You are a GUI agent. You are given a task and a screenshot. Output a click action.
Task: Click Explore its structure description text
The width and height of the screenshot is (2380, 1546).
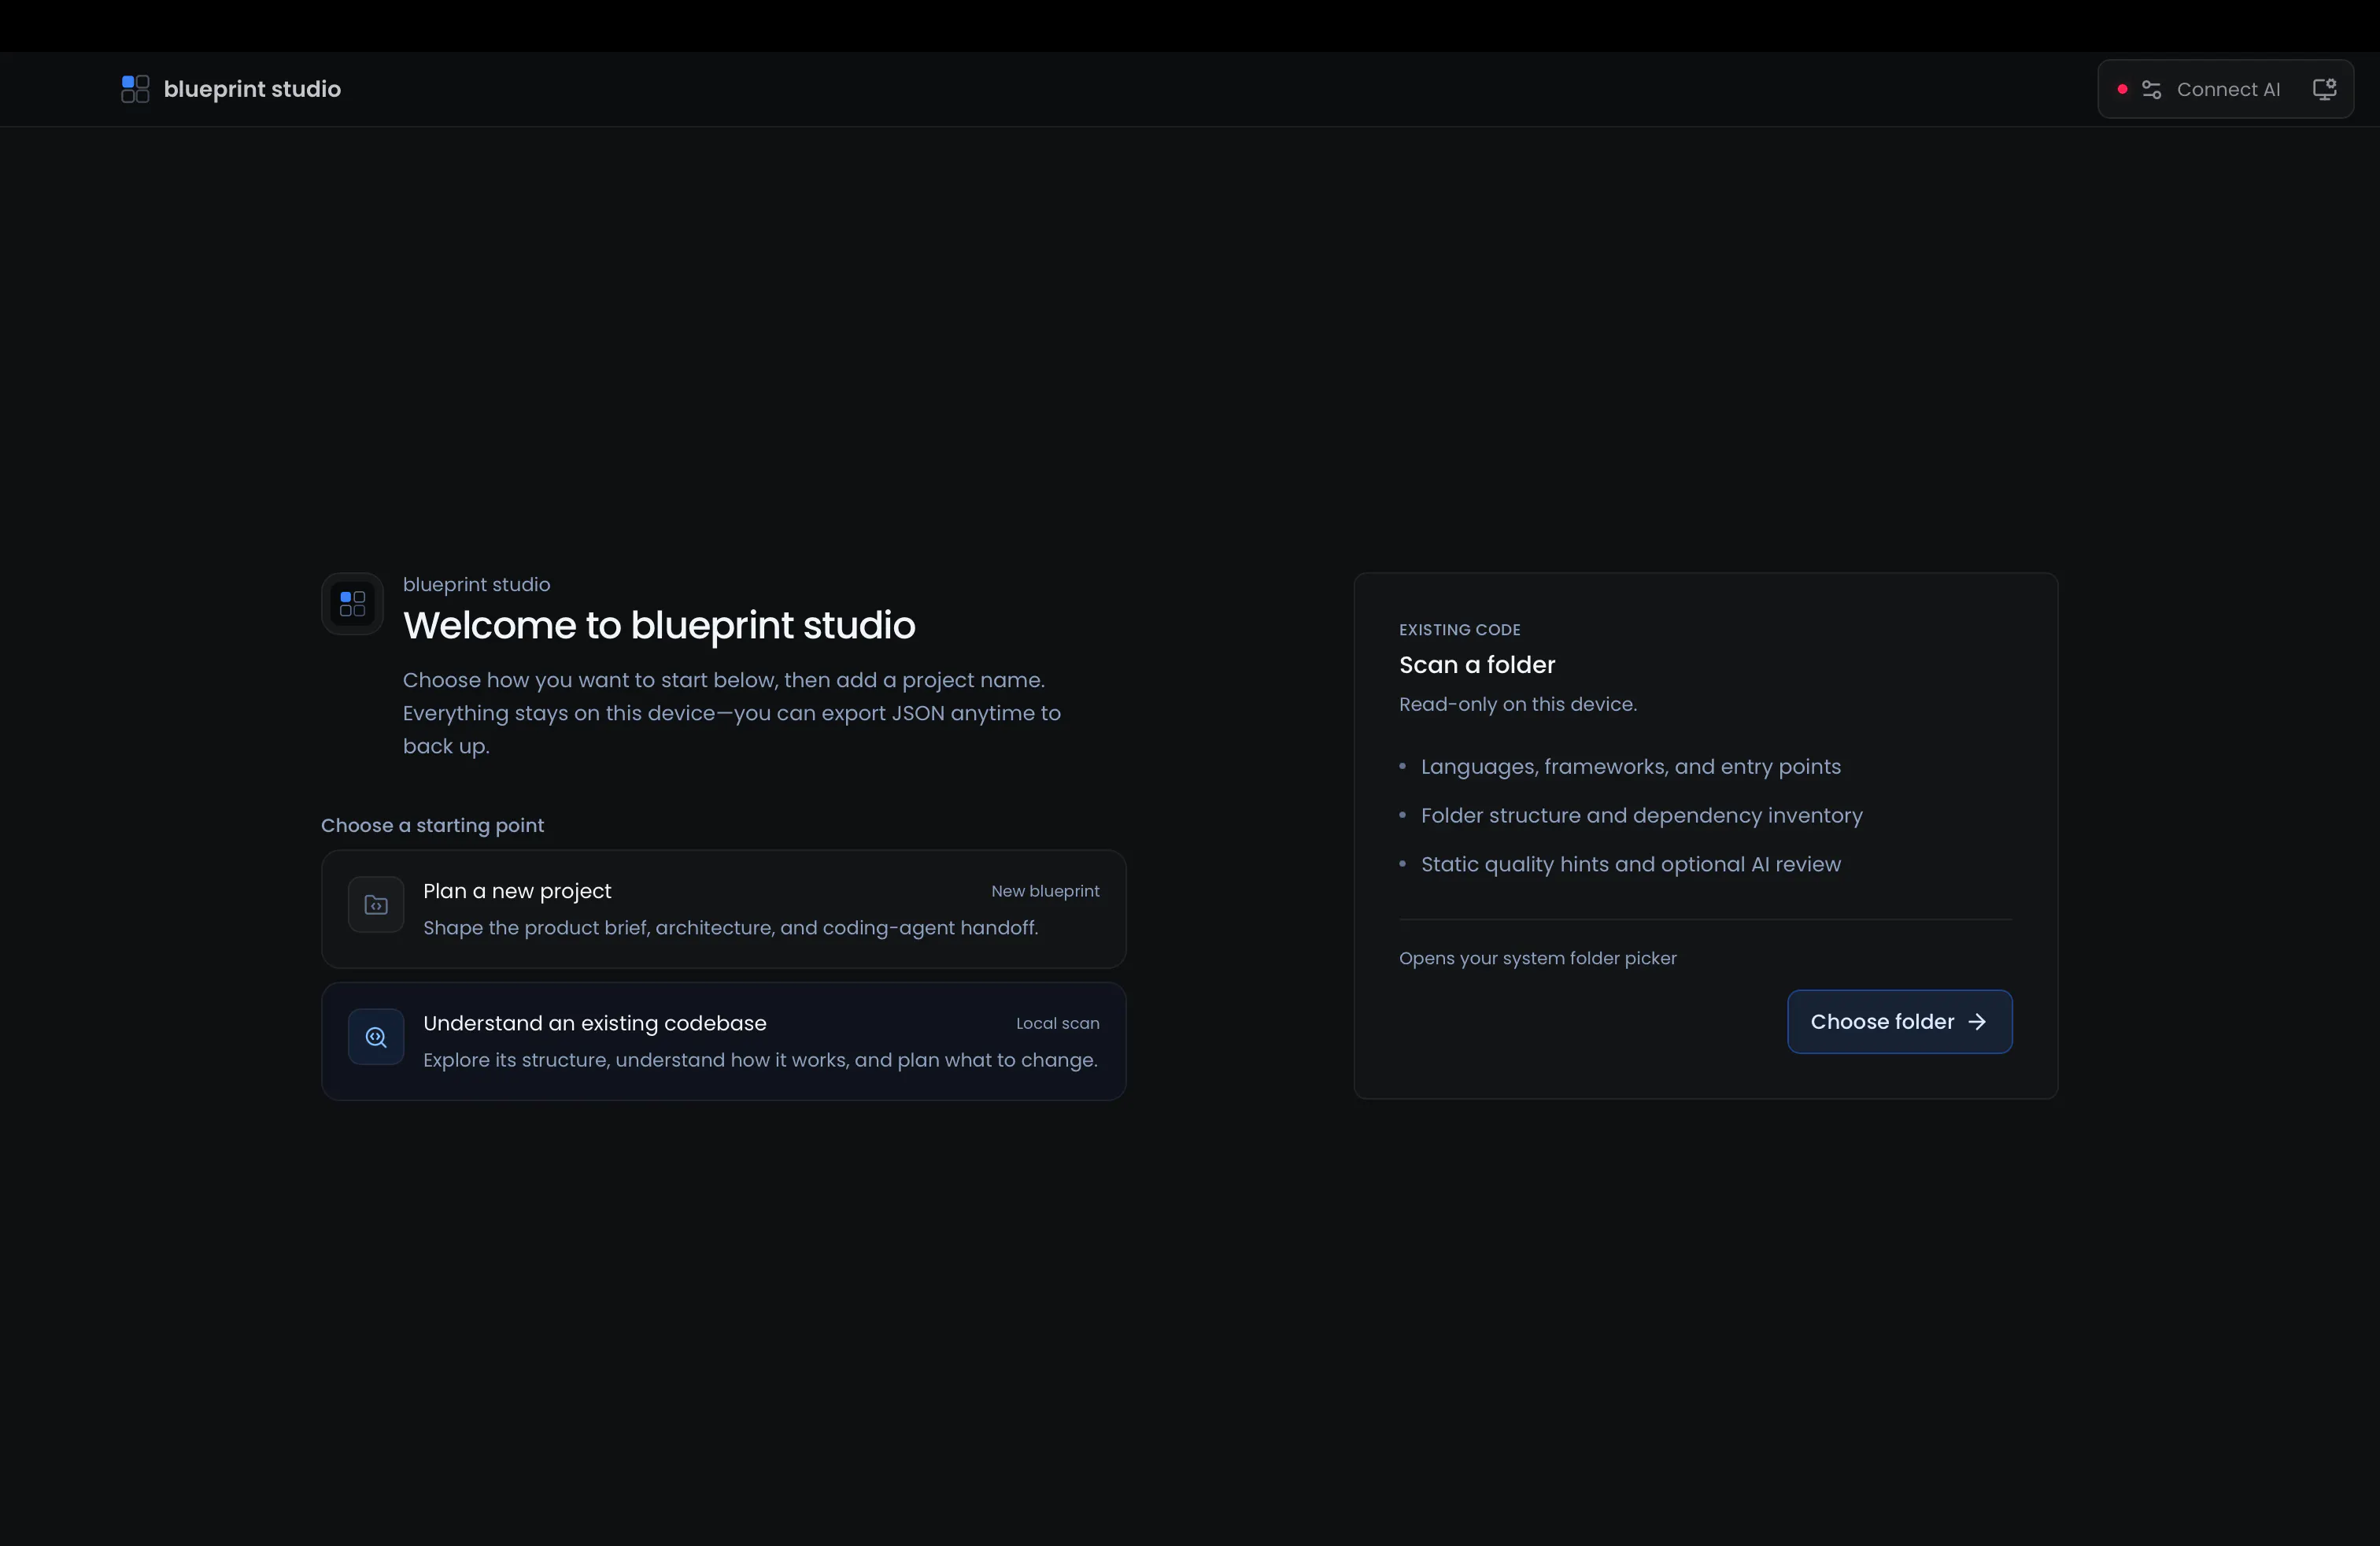[x=760, y=1060]
